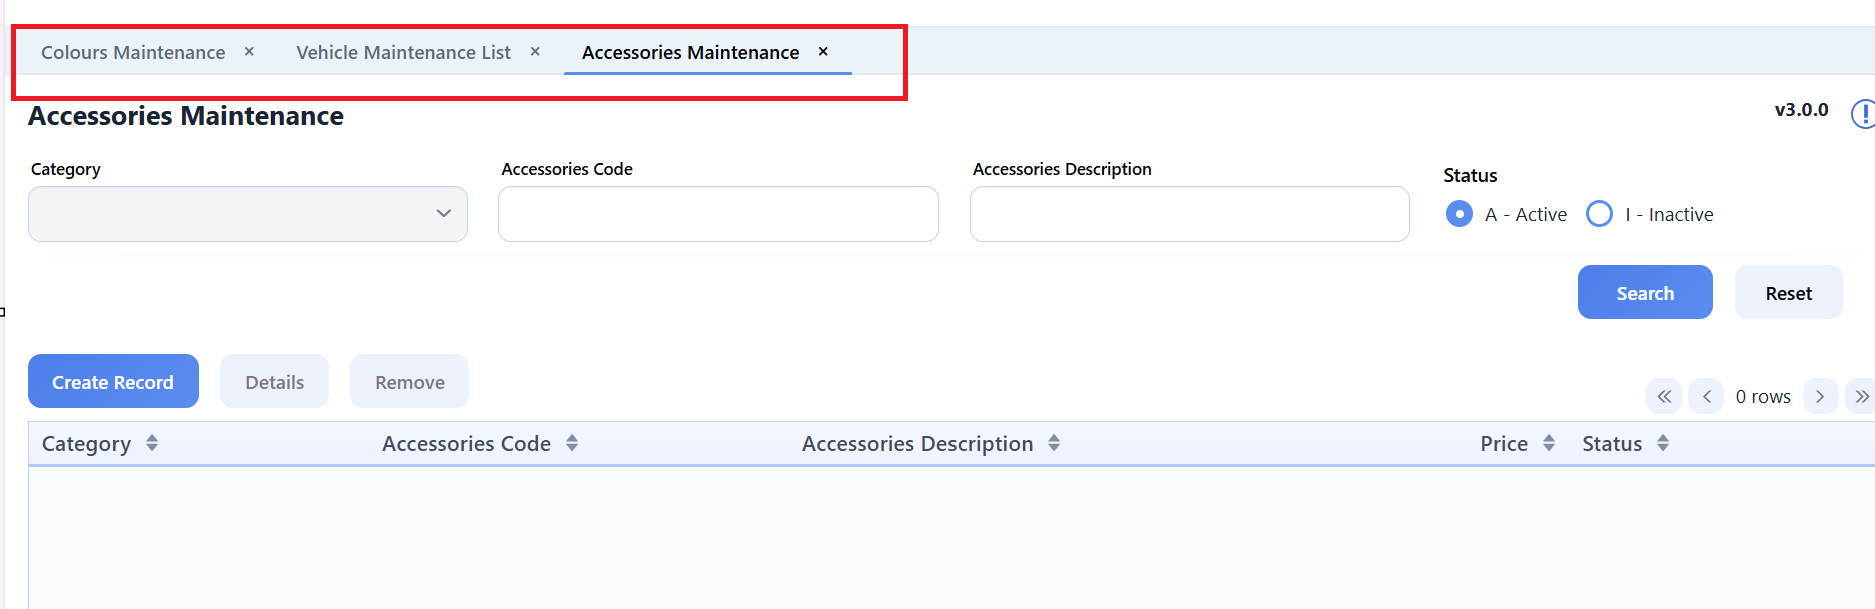Select the A - Active status radio
This screenshot has height=609, width=1875.
point(1459,214)
